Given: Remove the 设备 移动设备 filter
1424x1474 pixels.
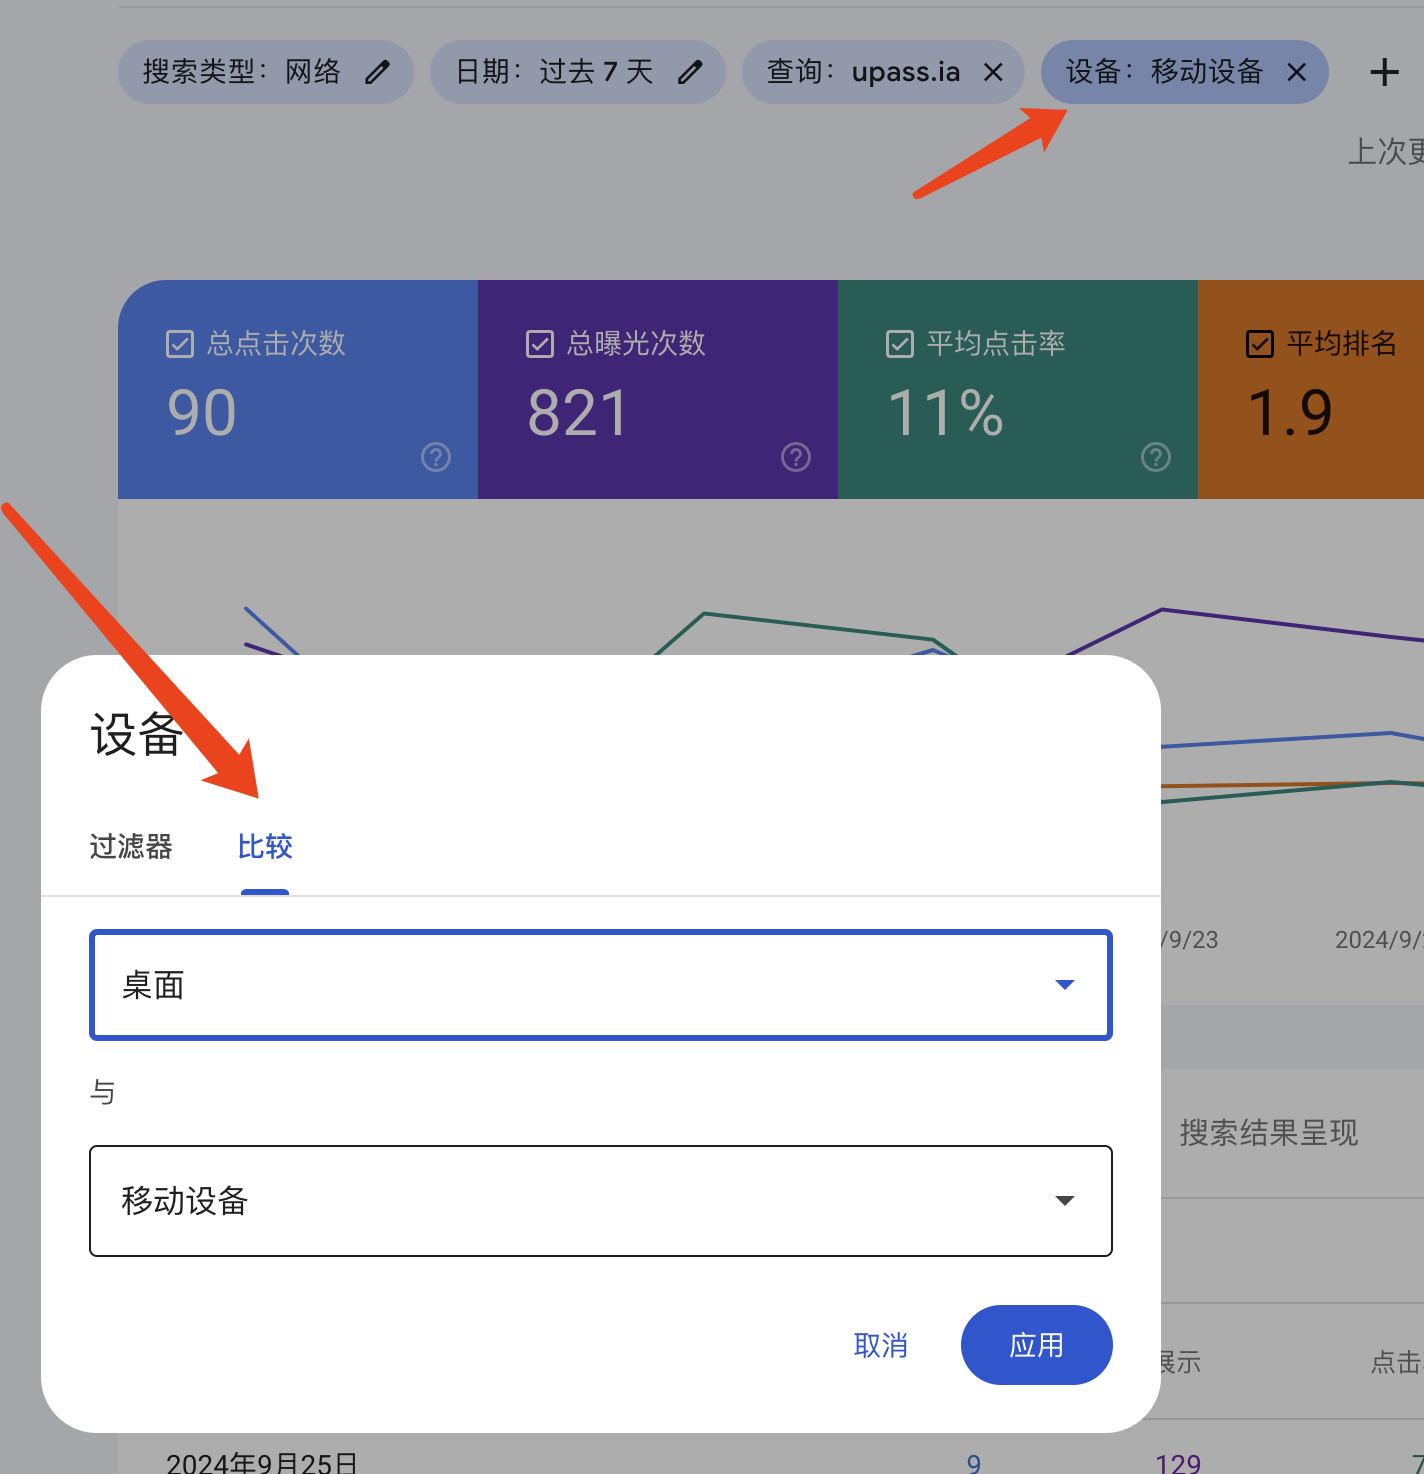Looking at the screenshot, I should 1296,72.
